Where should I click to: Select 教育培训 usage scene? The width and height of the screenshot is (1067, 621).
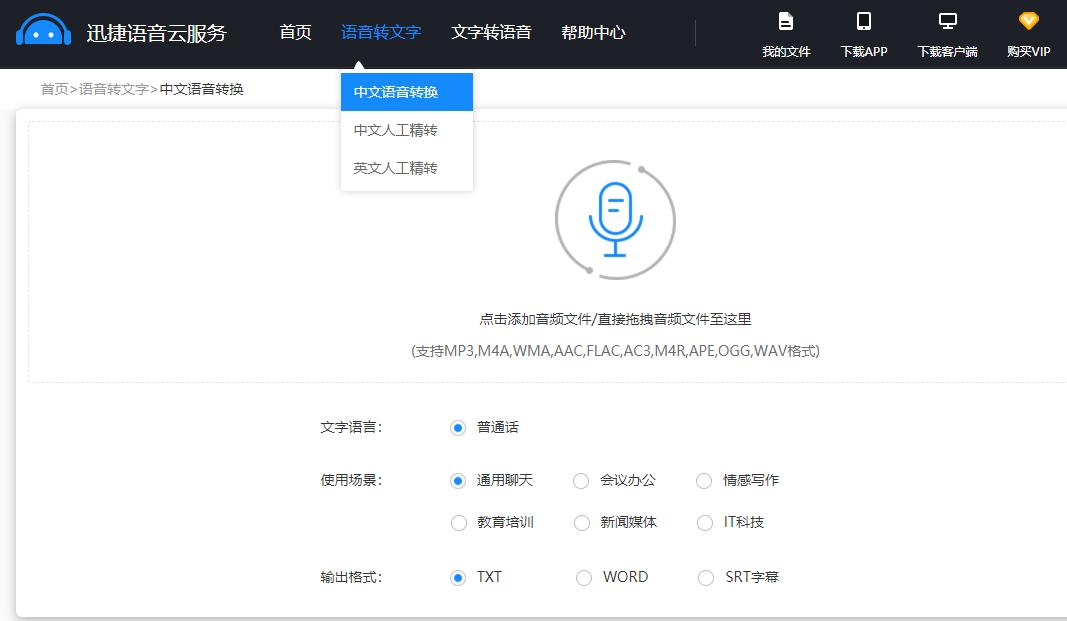pyautogui.click(x=459, y=522)
